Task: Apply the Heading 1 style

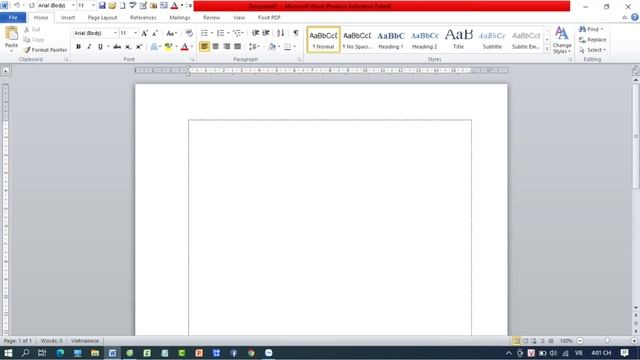Action: 391,40
